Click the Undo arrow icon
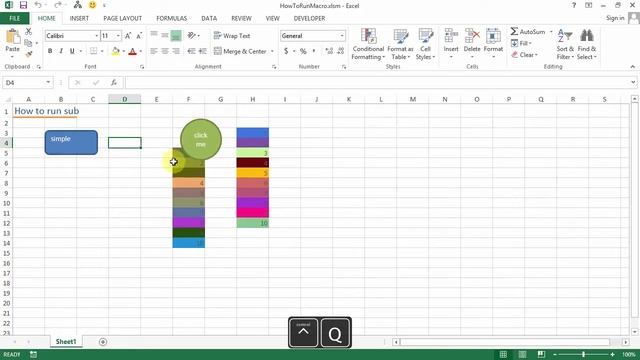The width and height of the screenshot is (640, 360). coord(38,5)
